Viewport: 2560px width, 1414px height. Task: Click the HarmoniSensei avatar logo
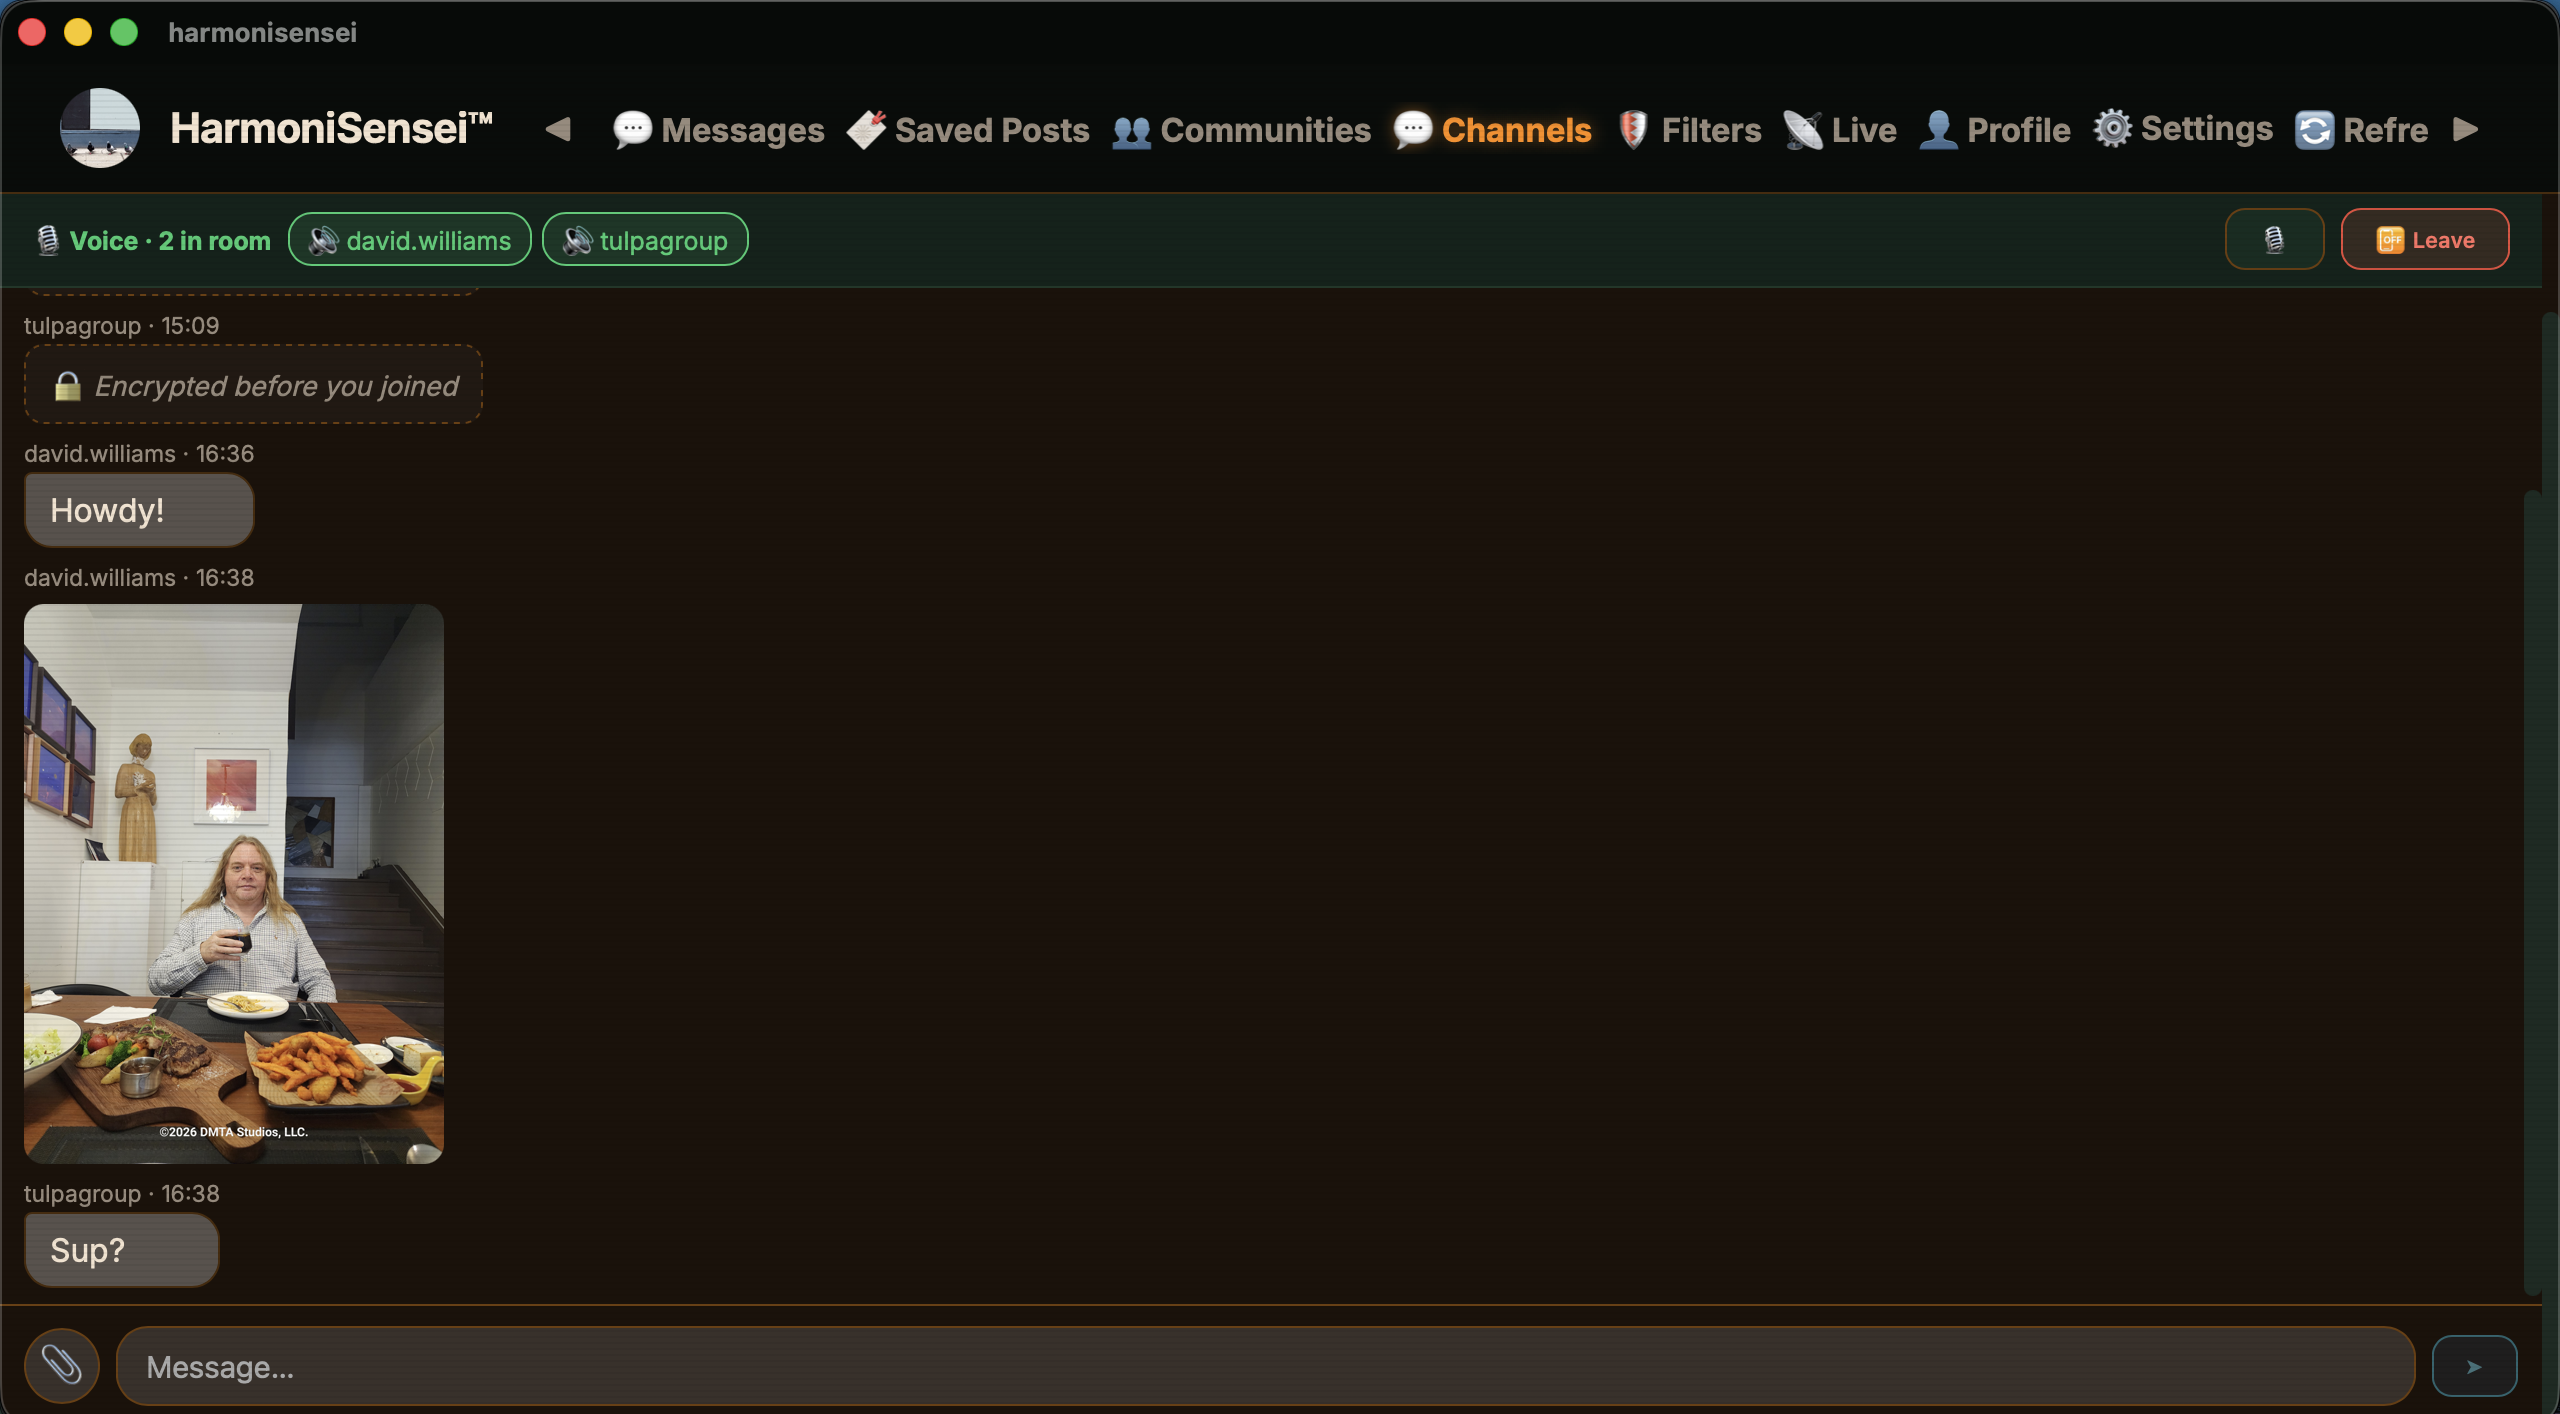click(100, 128)
